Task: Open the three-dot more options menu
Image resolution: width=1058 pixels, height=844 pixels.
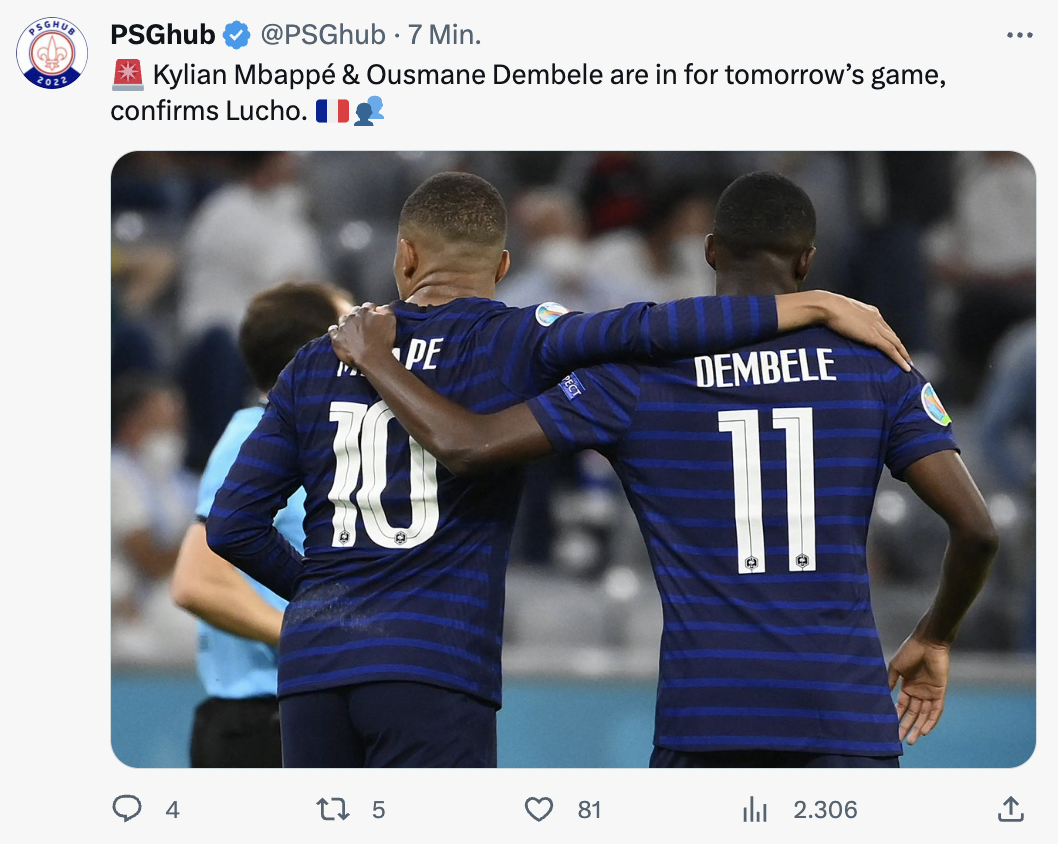Action: (x=1019, y=35)
